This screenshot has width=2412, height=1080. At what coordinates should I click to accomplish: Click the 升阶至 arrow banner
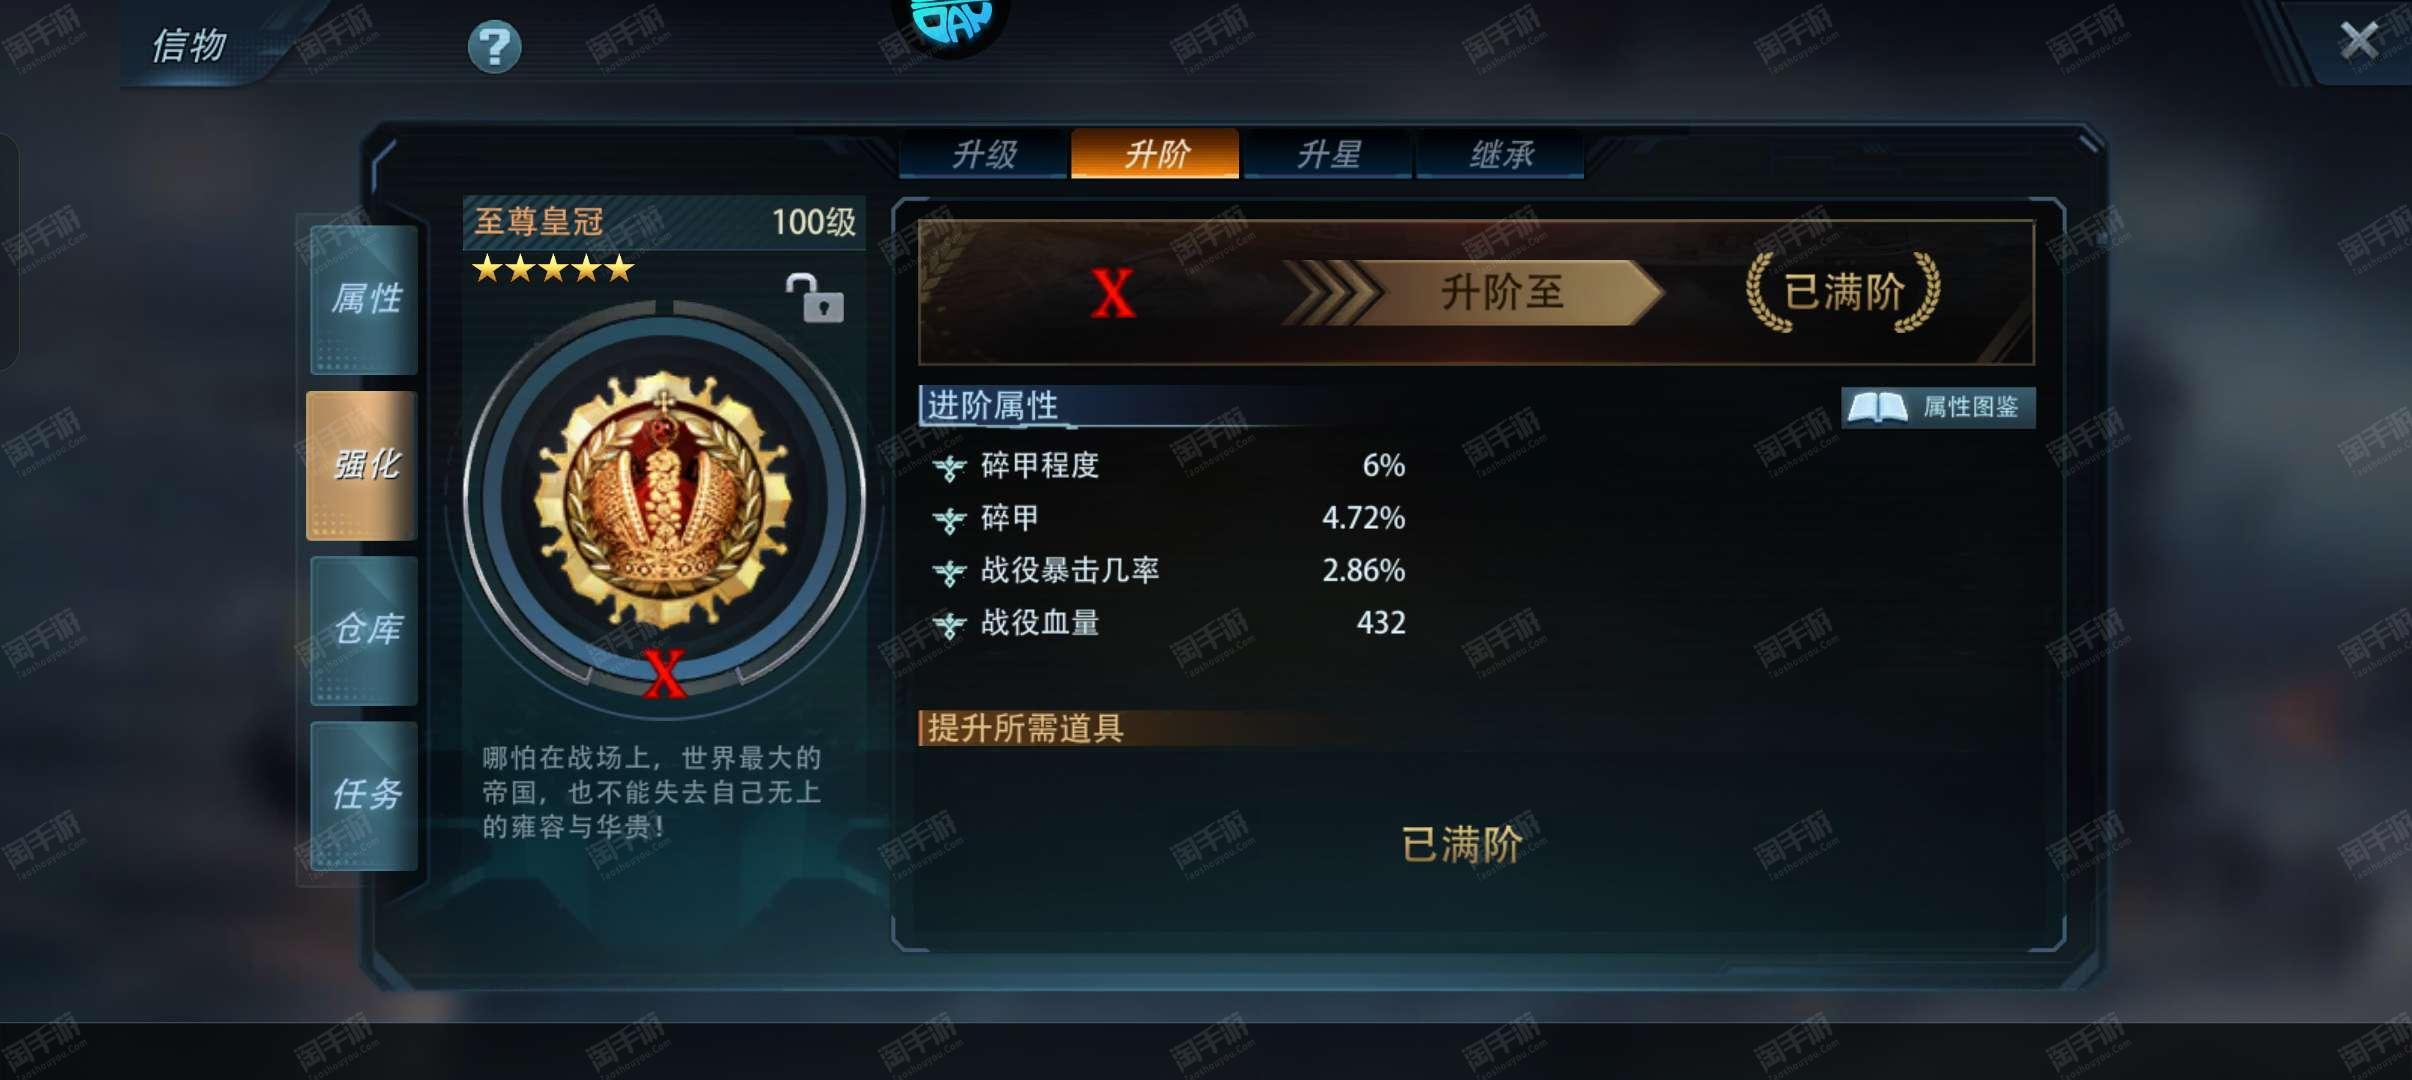pos(1474,293)
